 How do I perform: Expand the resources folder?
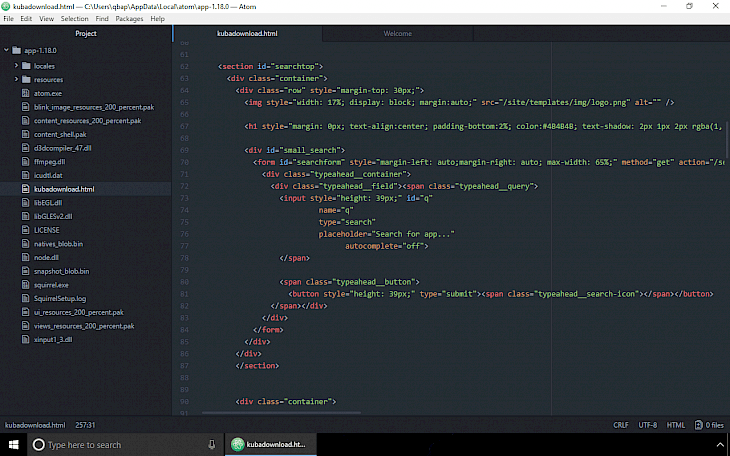point(16,79)
